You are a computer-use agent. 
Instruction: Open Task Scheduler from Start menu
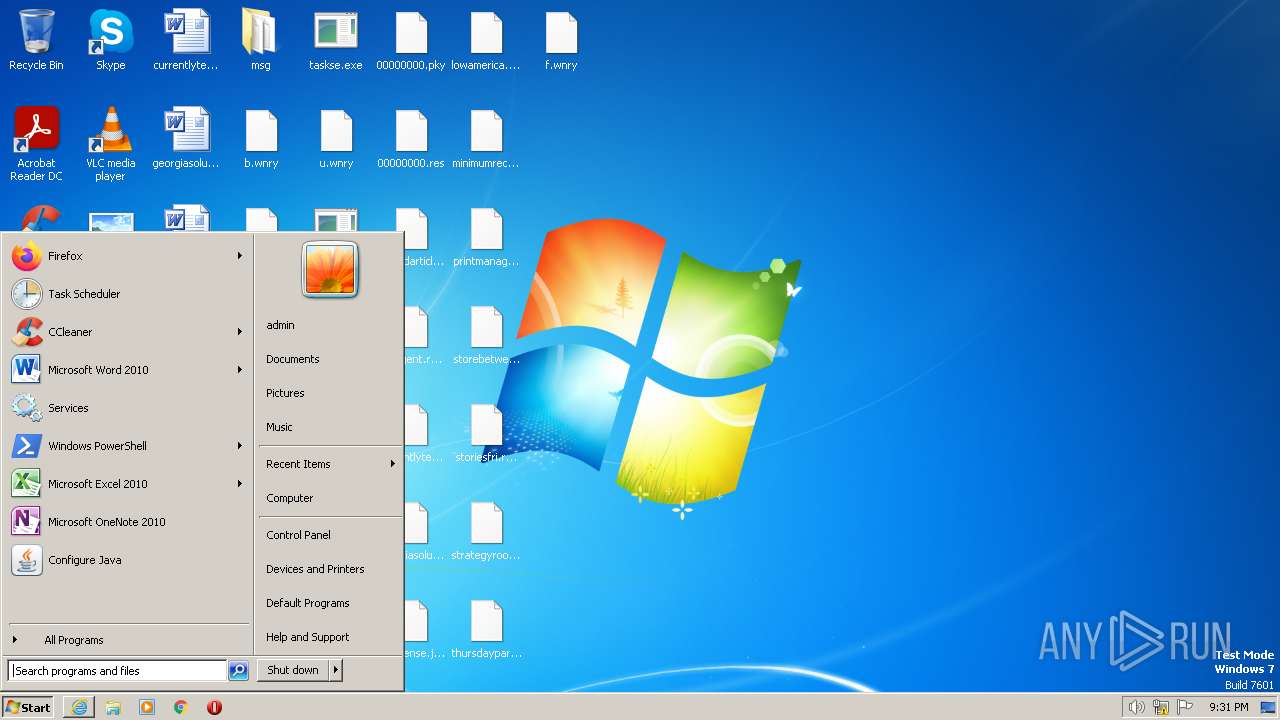tap(128, 294)
